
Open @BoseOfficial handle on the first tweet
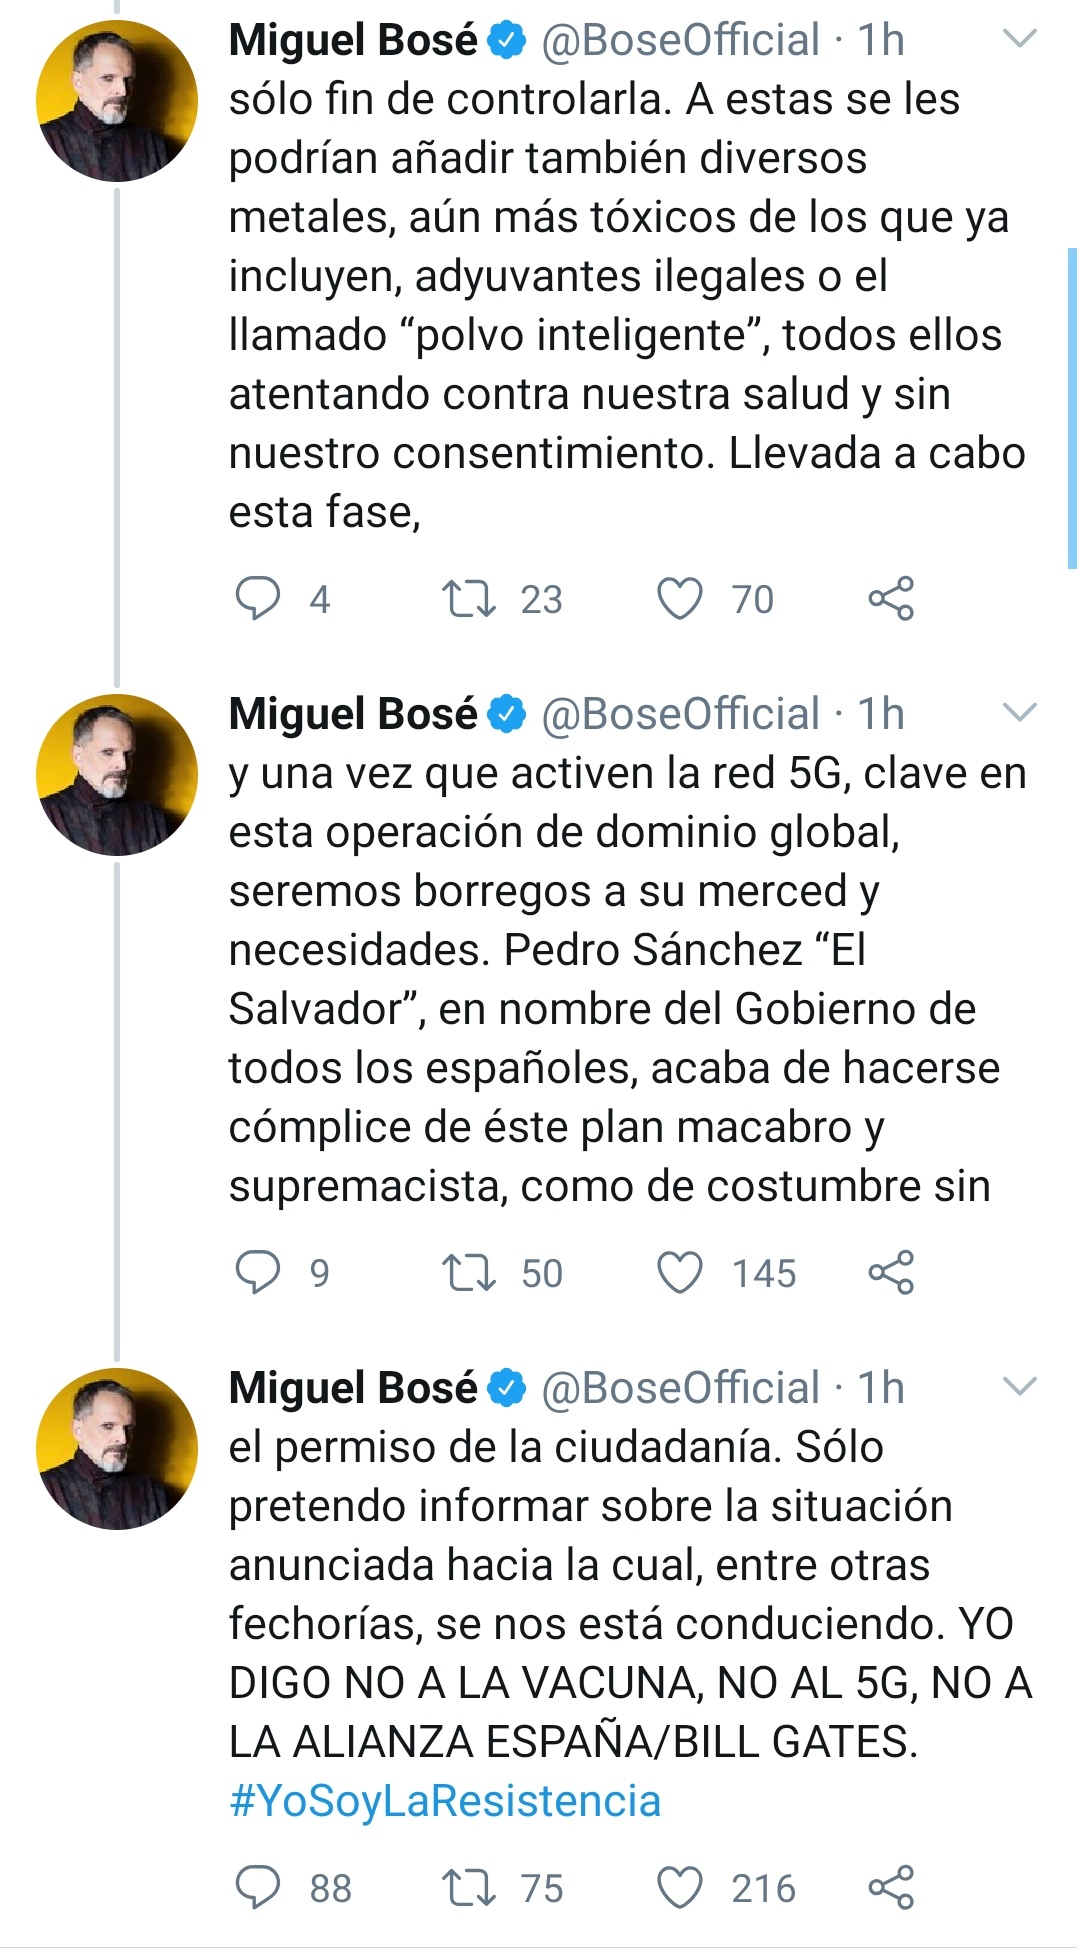[680, 41]
